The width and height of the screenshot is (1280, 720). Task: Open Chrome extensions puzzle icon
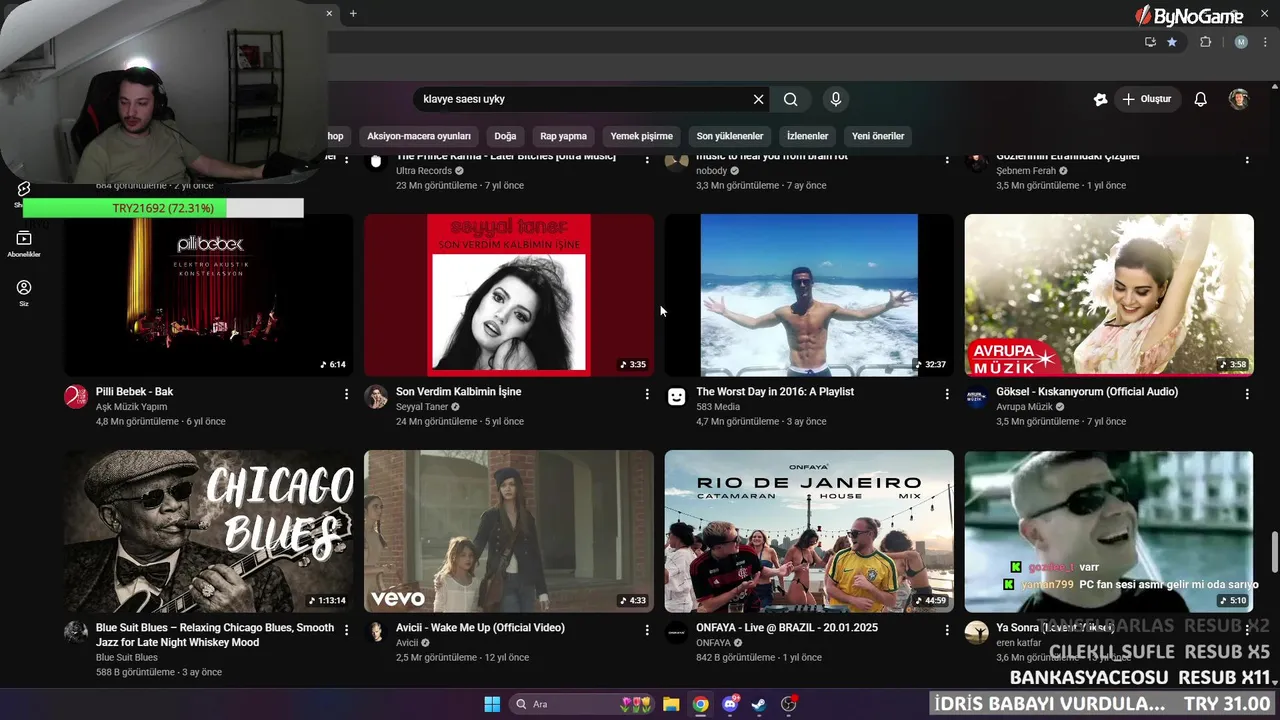pos(1205,42)
